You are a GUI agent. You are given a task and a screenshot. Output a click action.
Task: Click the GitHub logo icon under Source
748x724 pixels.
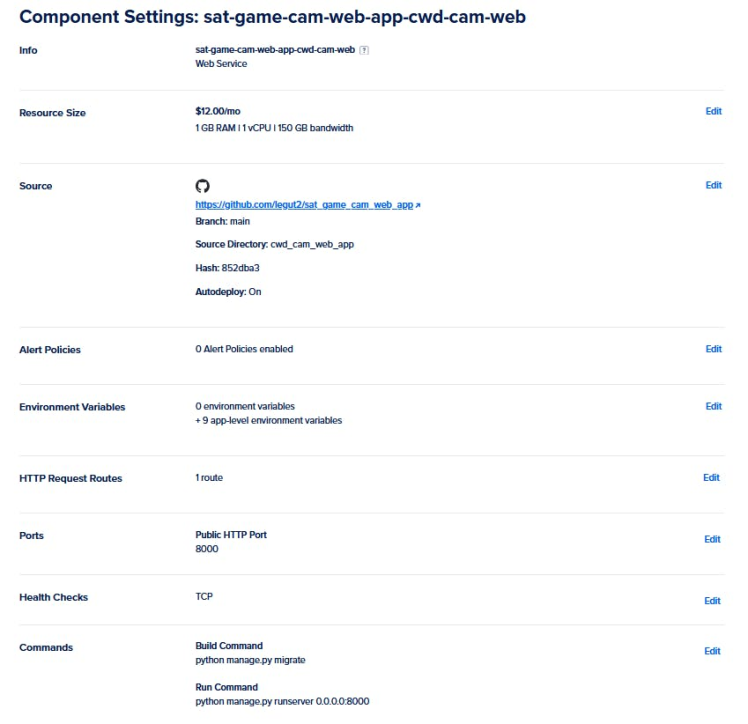click(202, 186)
